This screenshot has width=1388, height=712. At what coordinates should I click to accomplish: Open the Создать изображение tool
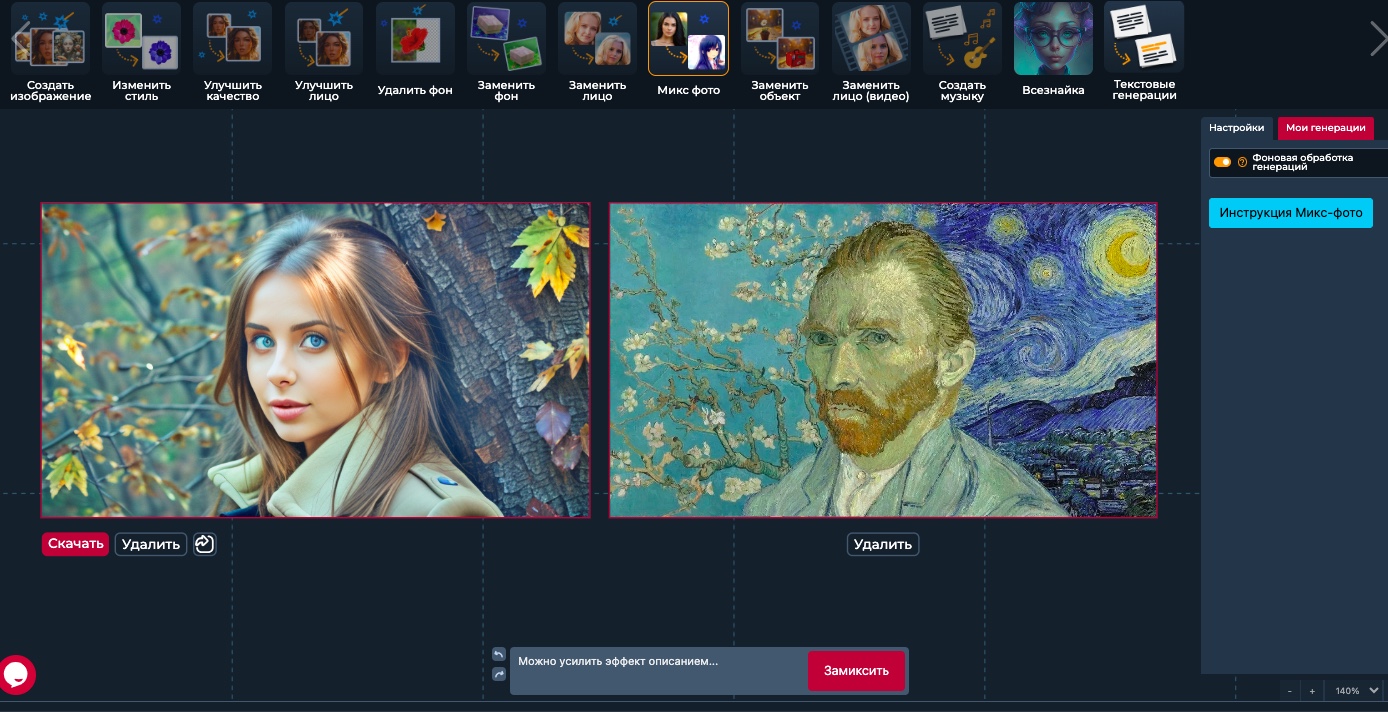pos(51,52)
